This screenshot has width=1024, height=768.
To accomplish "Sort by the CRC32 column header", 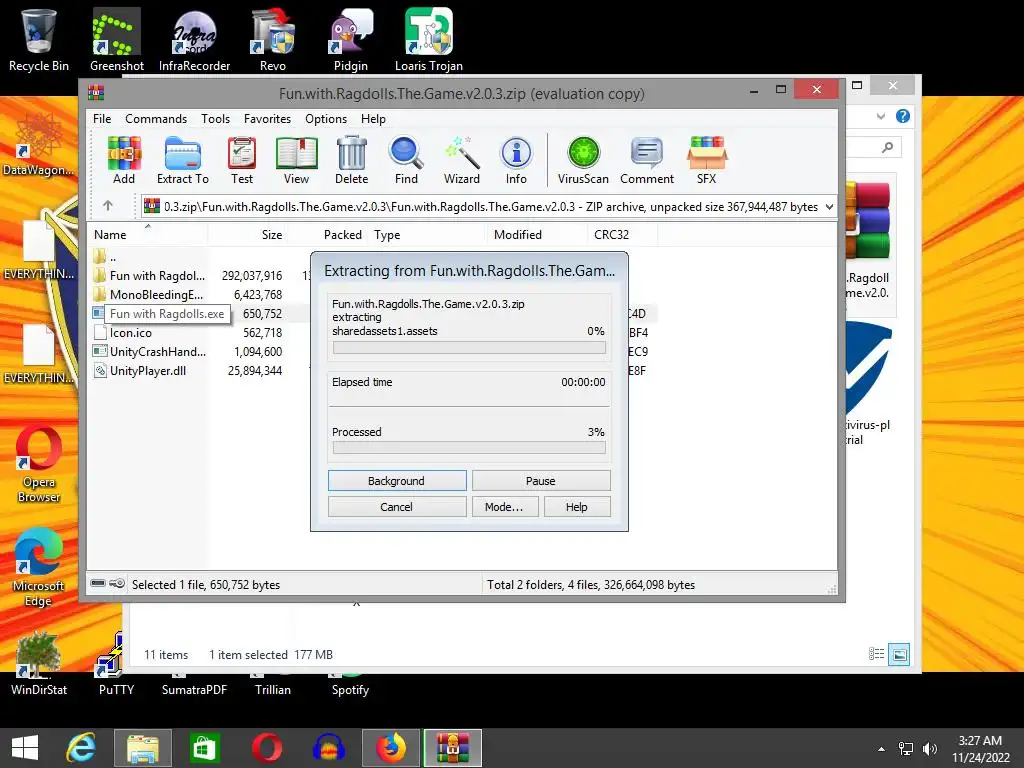I will (622, 234).
